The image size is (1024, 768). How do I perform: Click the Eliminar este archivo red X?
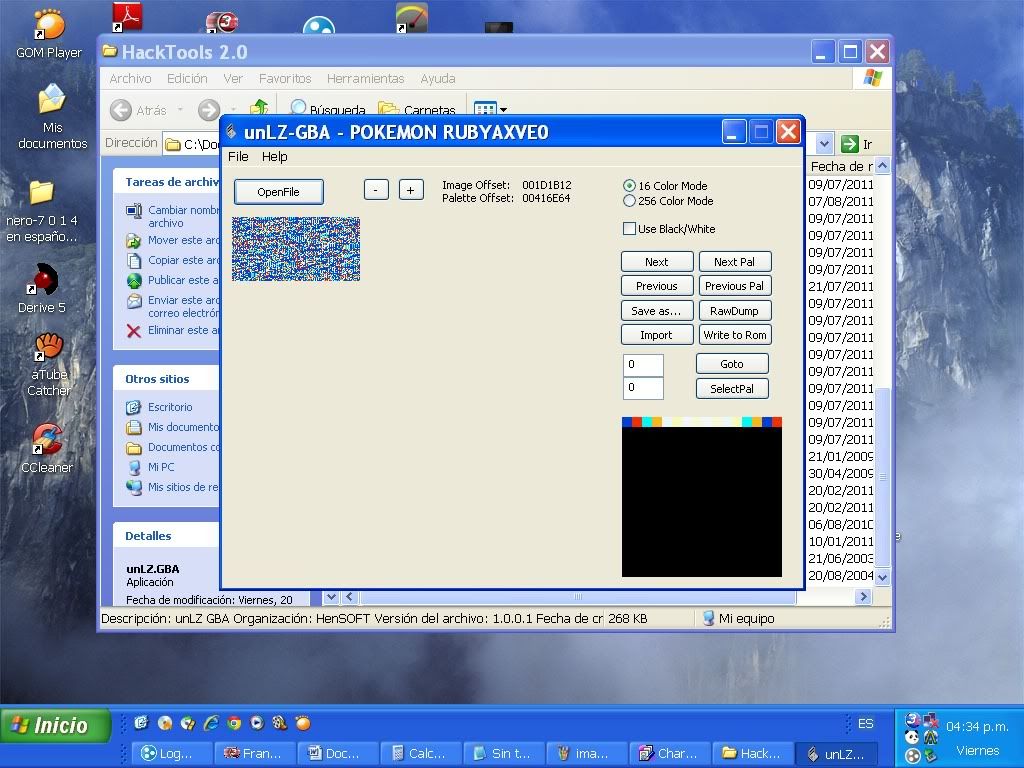[x=134, y=331]
